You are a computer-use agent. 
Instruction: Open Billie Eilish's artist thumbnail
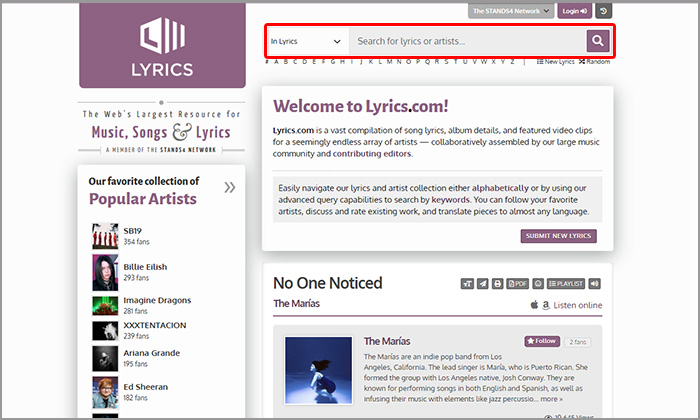point(105,272)
